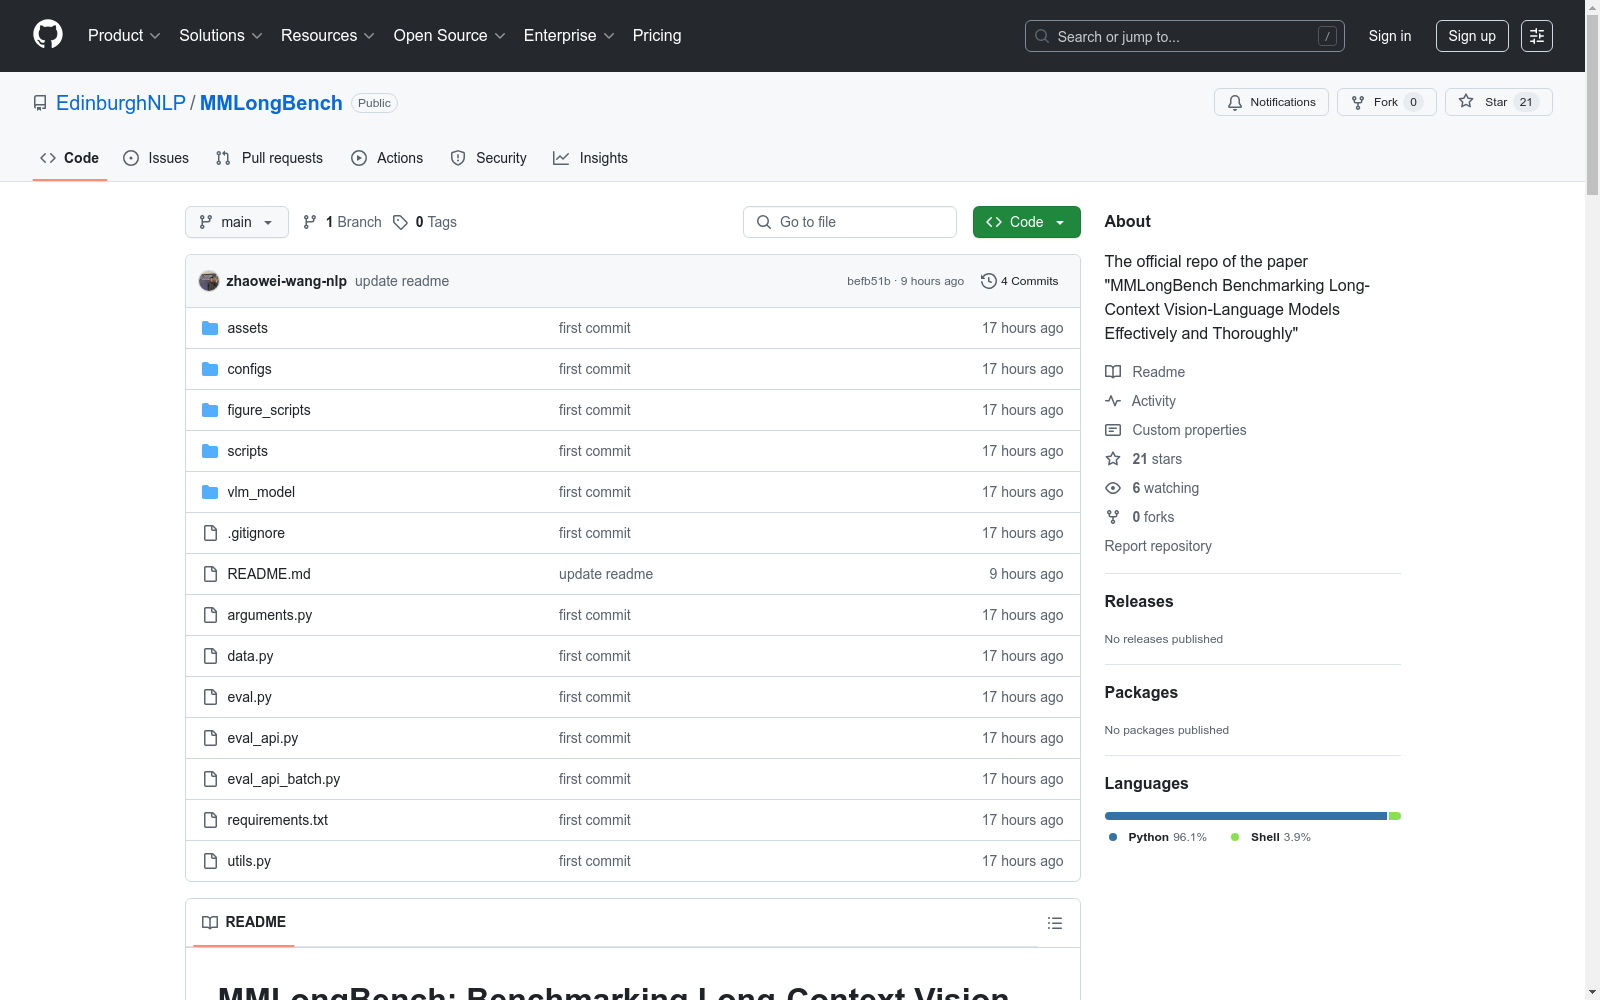Open eval_api_batch.py file
This screenshot has width=1600, height=1000.
point(284,779)
